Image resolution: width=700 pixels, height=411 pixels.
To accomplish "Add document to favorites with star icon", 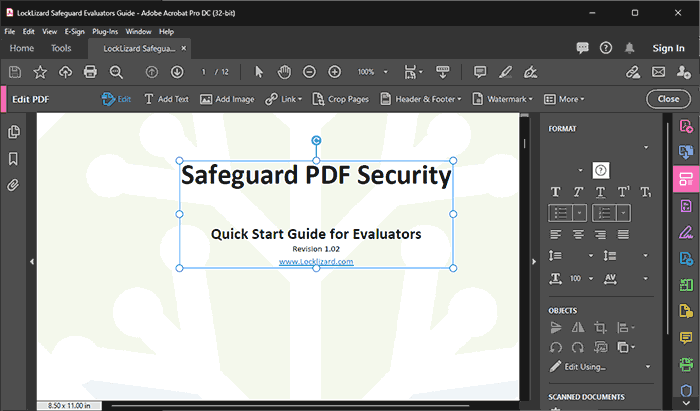I will coord(40,72).
